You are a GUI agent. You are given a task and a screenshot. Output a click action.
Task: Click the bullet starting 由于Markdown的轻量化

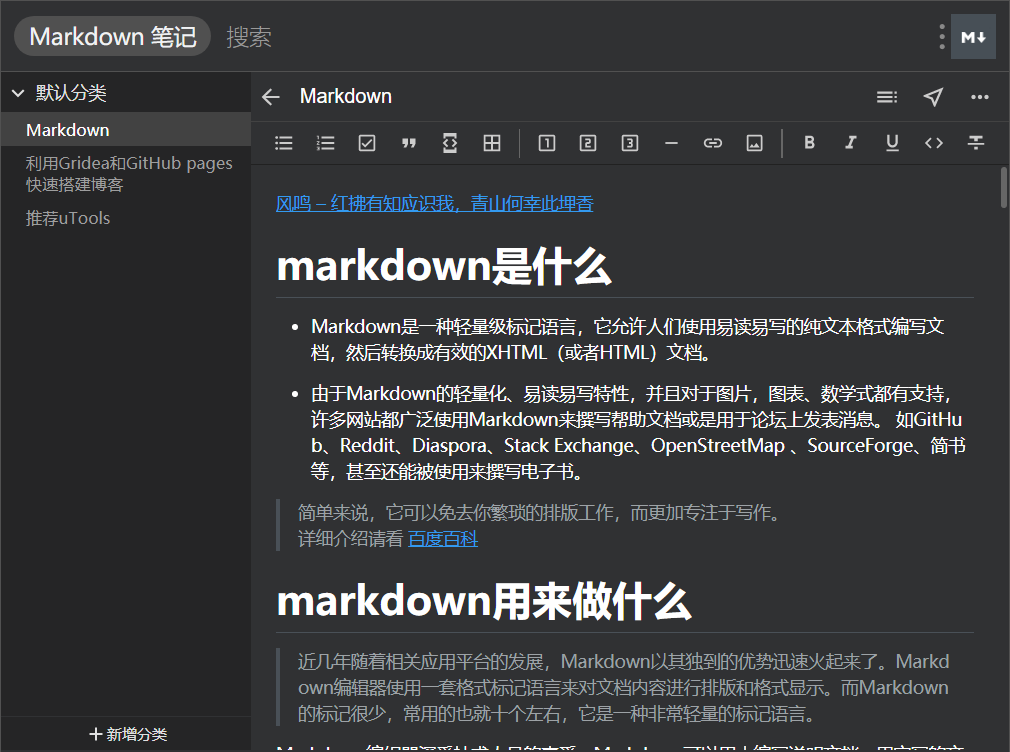coord(638,432)
